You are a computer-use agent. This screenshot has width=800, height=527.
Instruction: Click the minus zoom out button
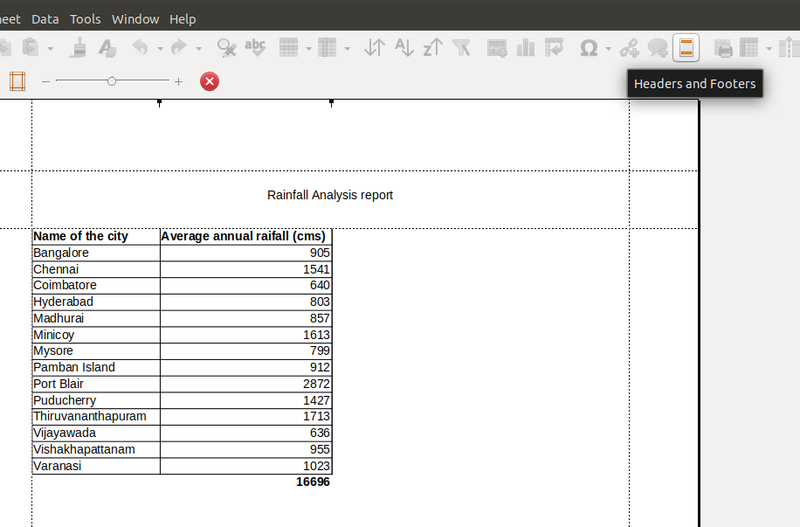click(x=46, y=81)
